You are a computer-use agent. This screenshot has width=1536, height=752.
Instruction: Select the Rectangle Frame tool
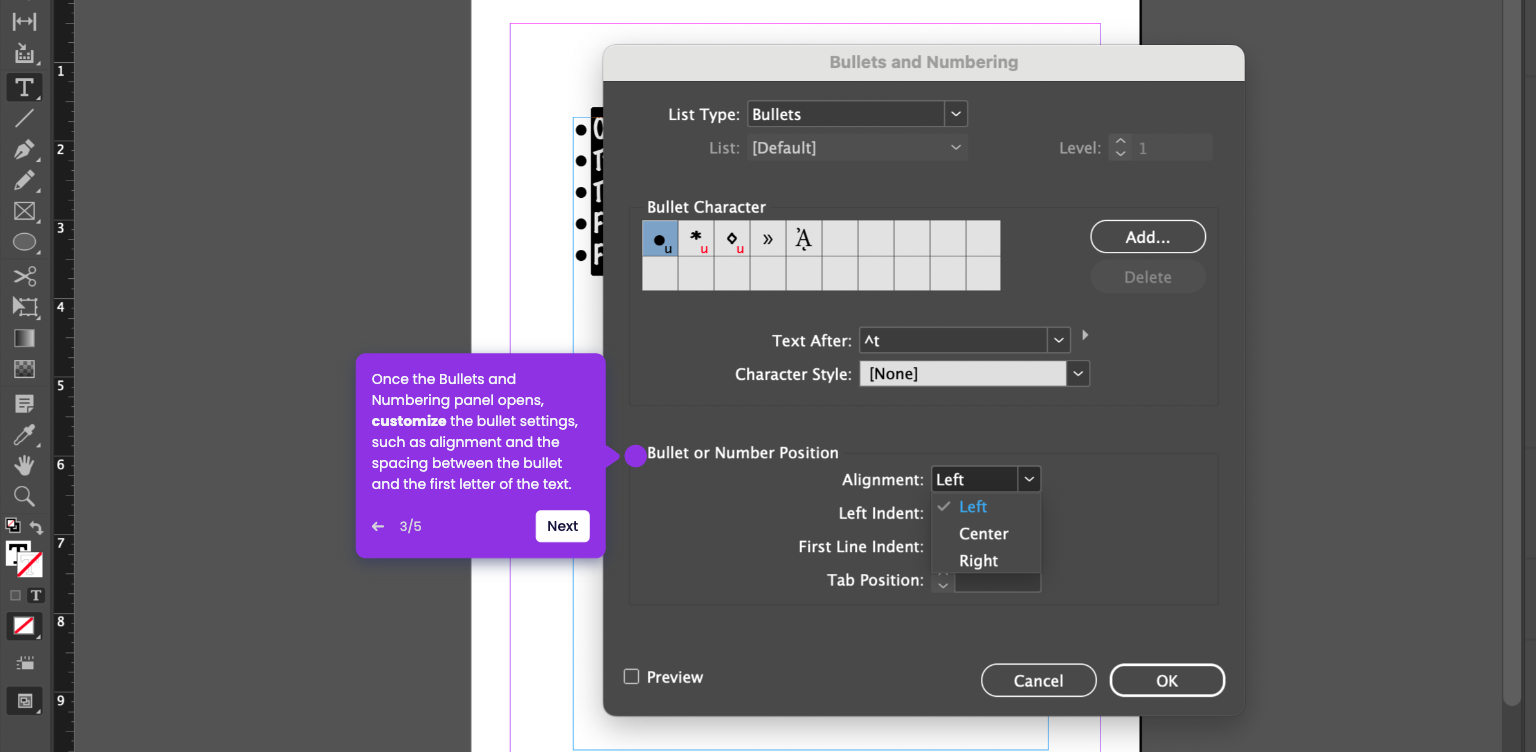[24, 212]
